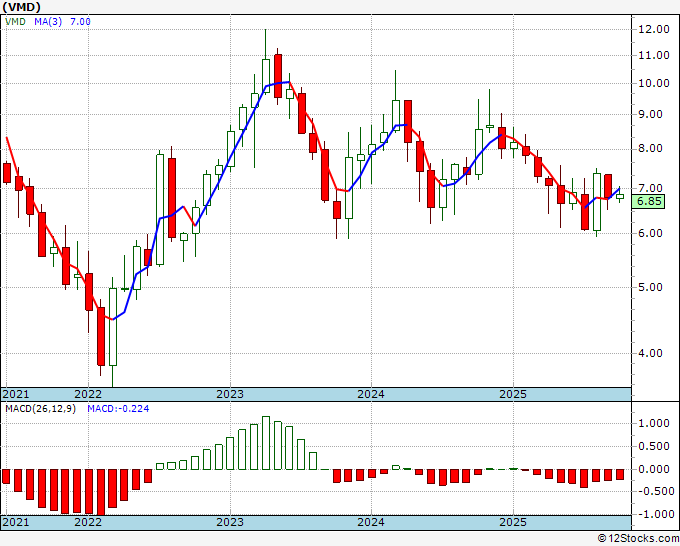Screen dimensions: 680x546
Task: Click the 7.00 price axis label
Action: 650,188
